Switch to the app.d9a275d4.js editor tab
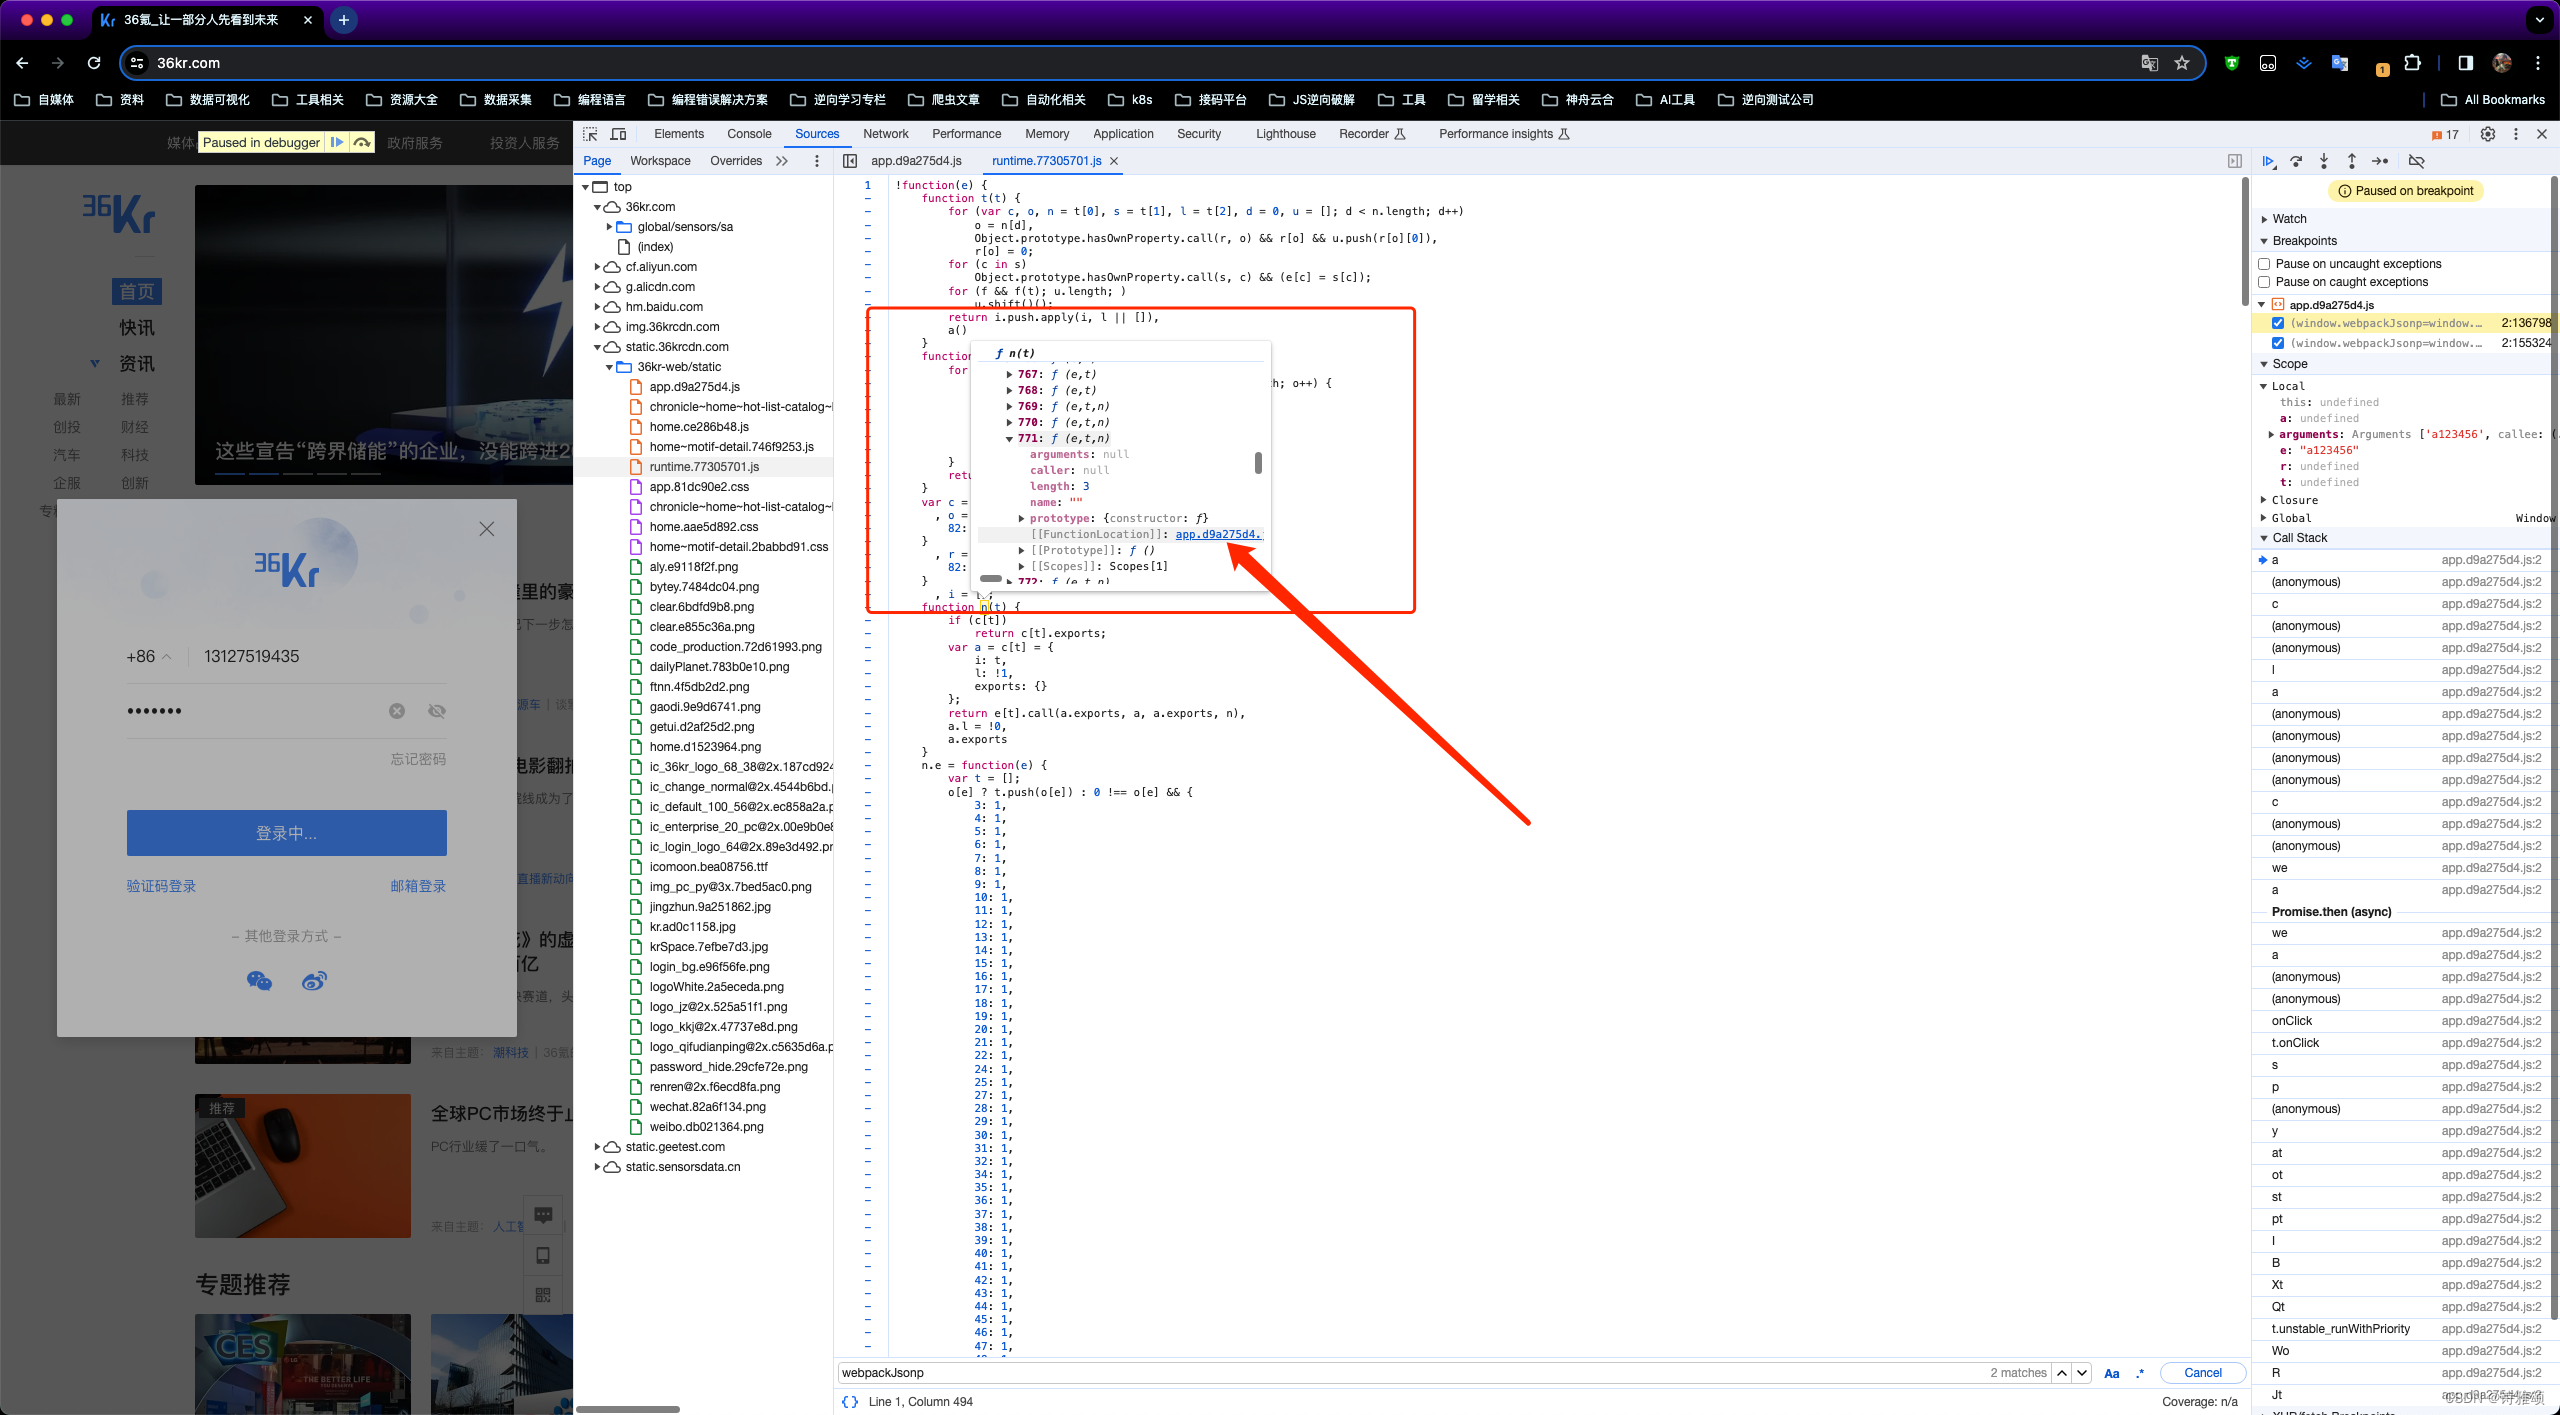 pos(916,161)
